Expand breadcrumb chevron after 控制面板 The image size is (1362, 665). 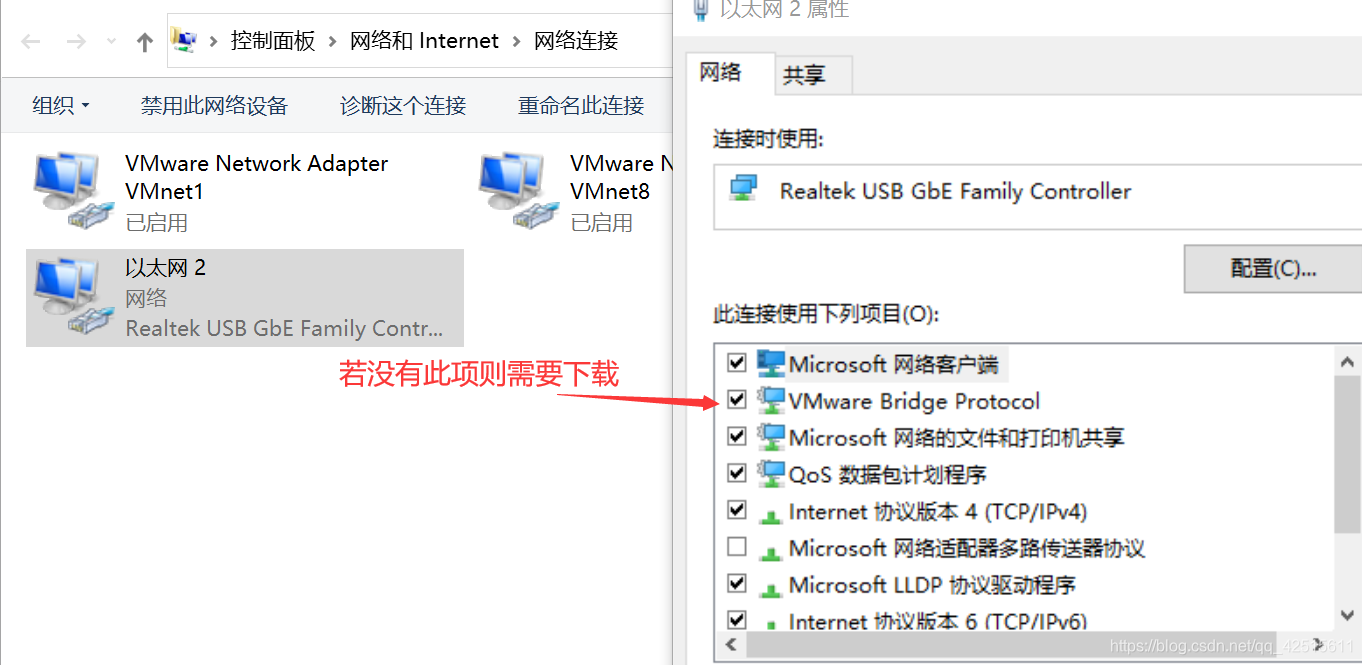[333, 41]
